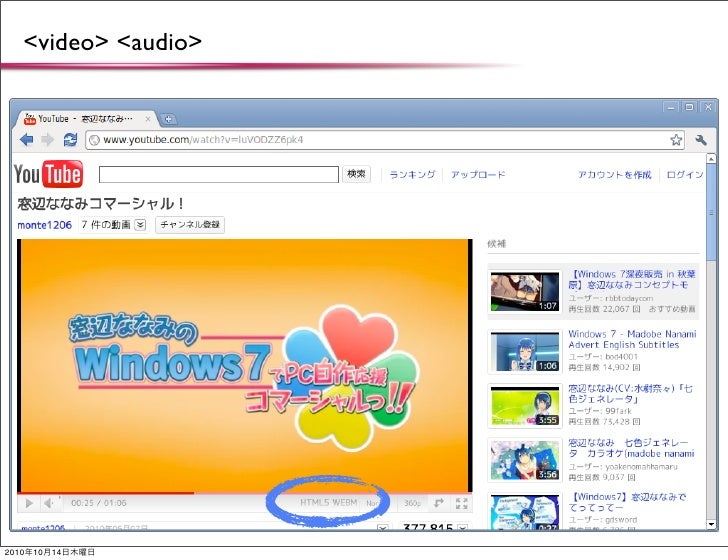Image resolution: width=728 pixels, height=560 pixels.
Task: Mute the video with the speaker icon
Action: [x=48, y=503]
